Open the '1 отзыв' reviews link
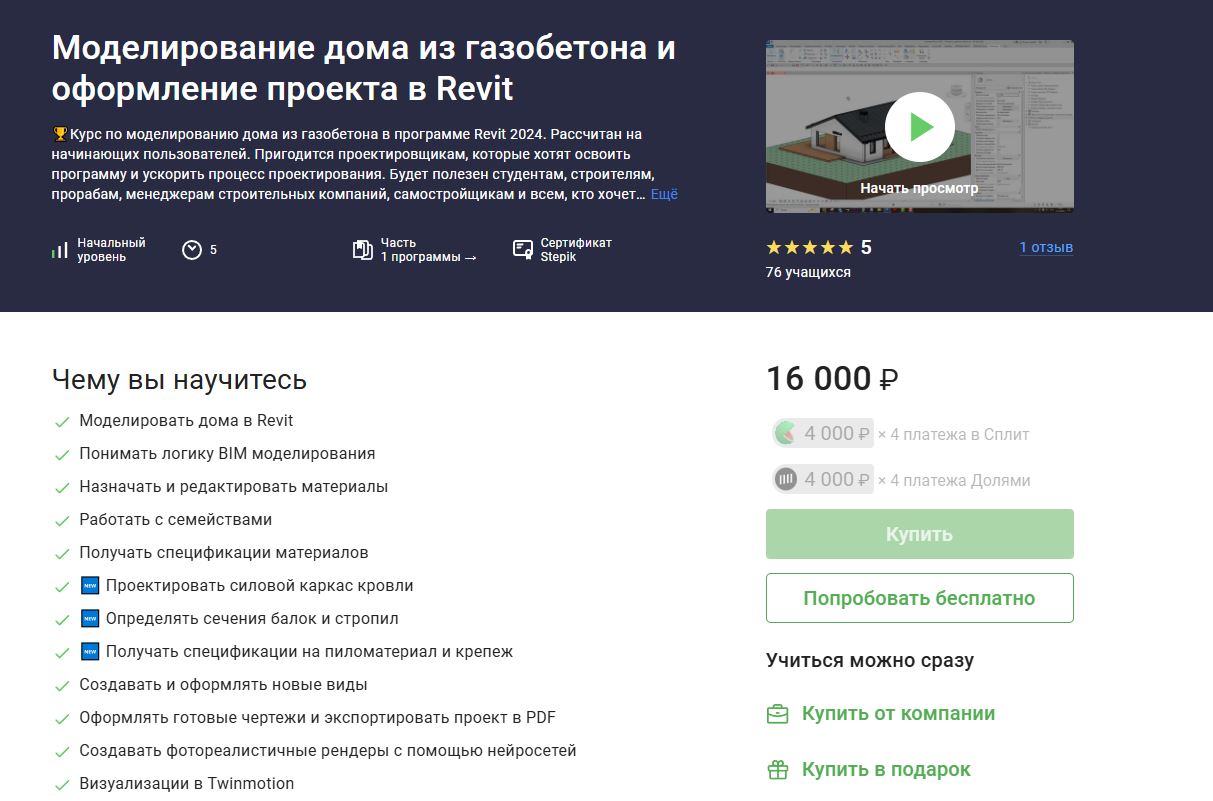This screenshot has height=801, width=1213. (1045, 247)
